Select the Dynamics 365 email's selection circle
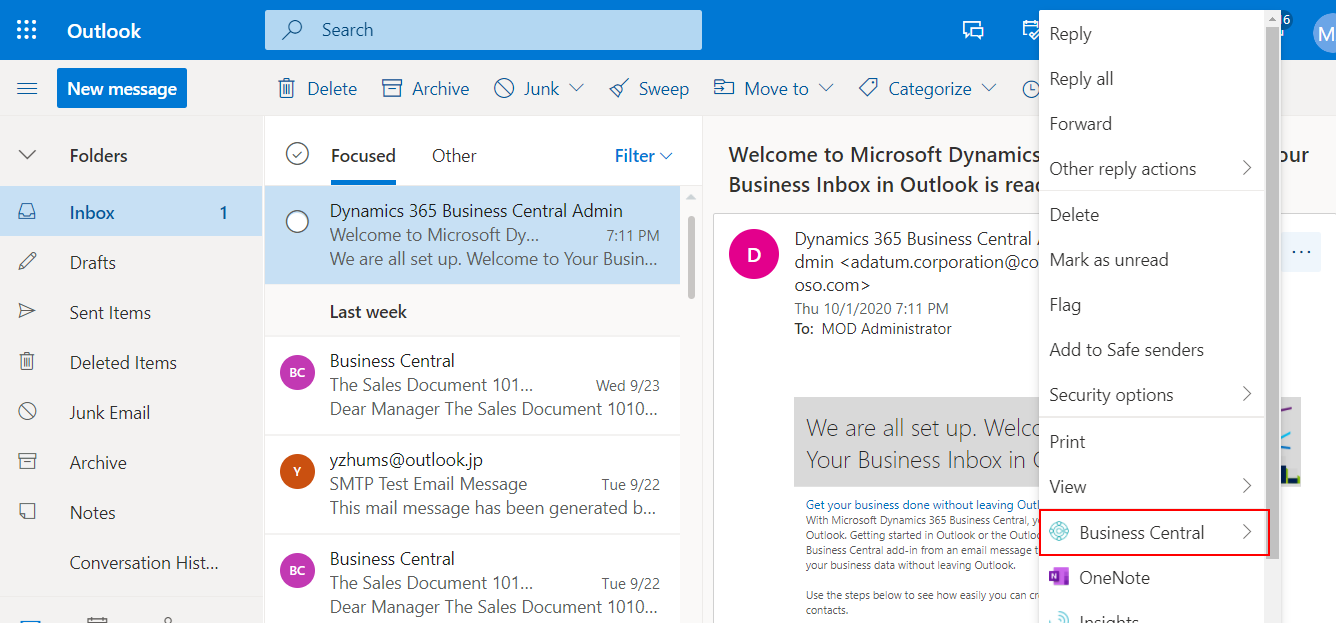Image resolution: width=1336 pixels, height=623 pixels. (297, 222)
